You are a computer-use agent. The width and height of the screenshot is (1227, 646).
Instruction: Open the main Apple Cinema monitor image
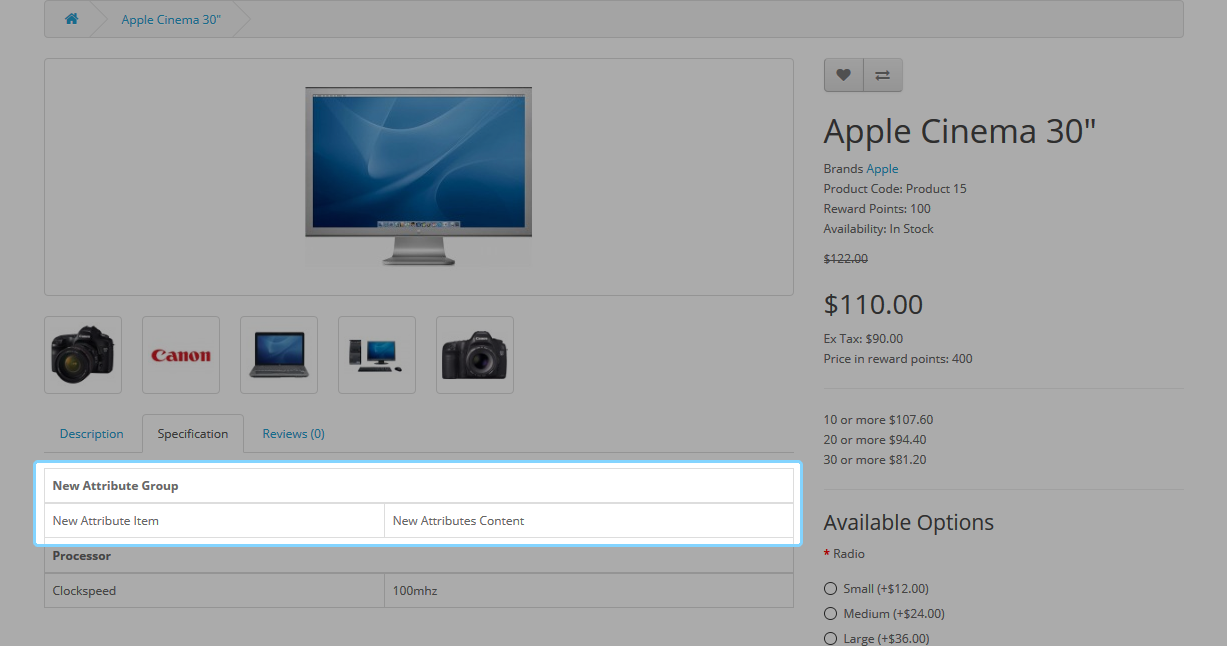[419, 177]
